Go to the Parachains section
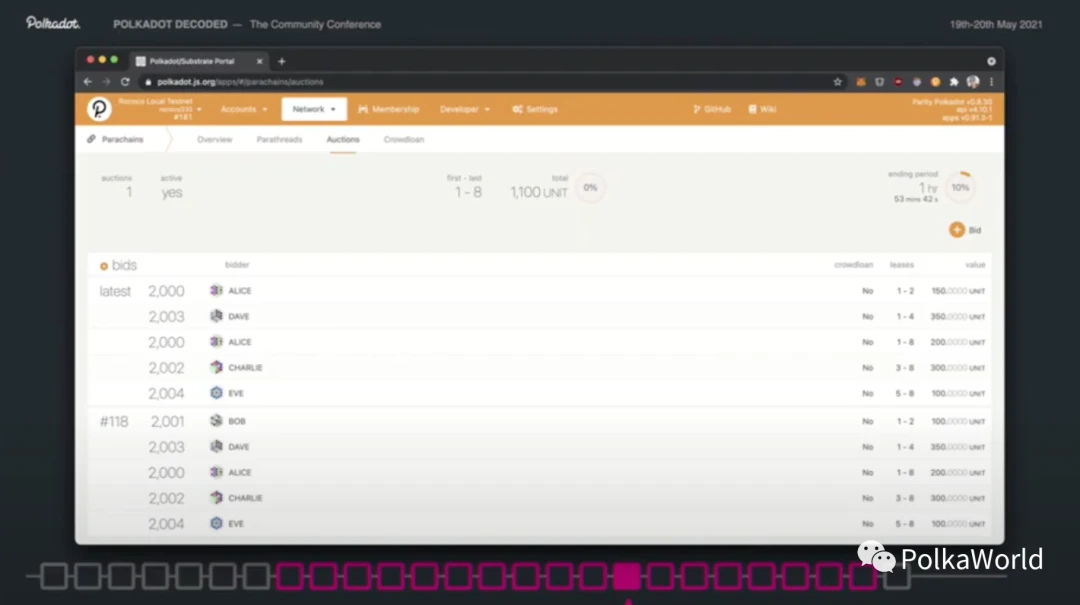 116,139
